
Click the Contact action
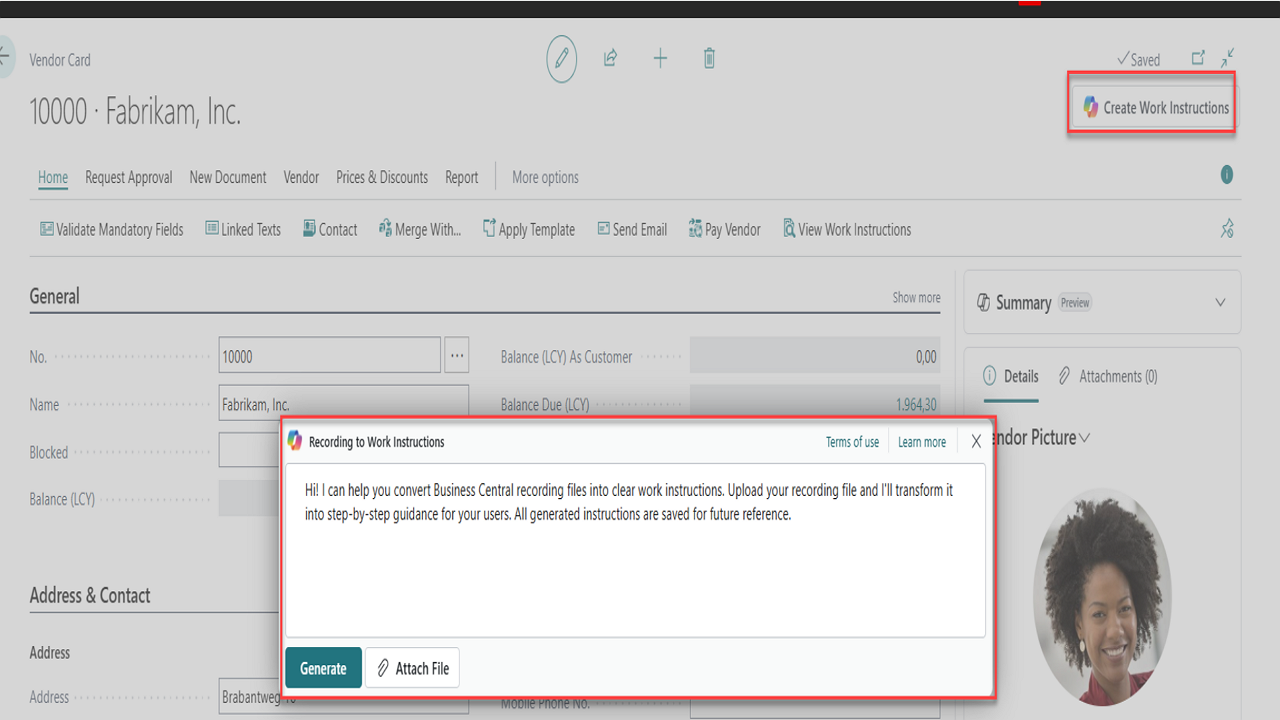tap(330, 229)
